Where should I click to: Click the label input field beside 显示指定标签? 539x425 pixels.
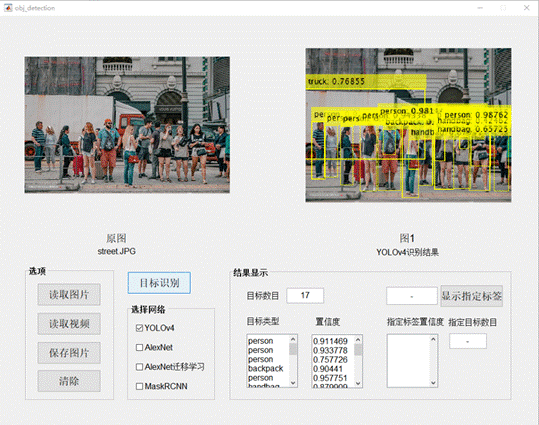click(x=412, y=296)
